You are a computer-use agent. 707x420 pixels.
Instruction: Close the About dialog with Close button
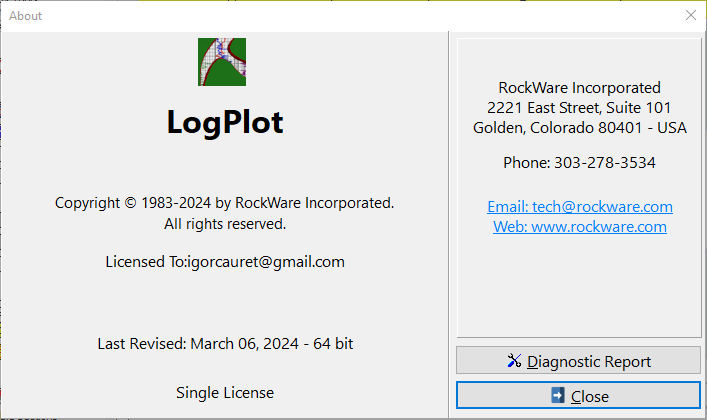click(x=578, y=396)
